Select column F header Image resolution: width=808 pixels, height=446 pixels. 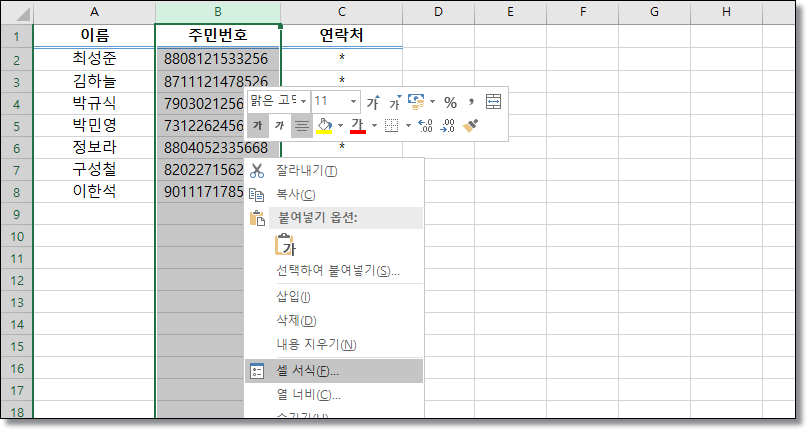582,12
